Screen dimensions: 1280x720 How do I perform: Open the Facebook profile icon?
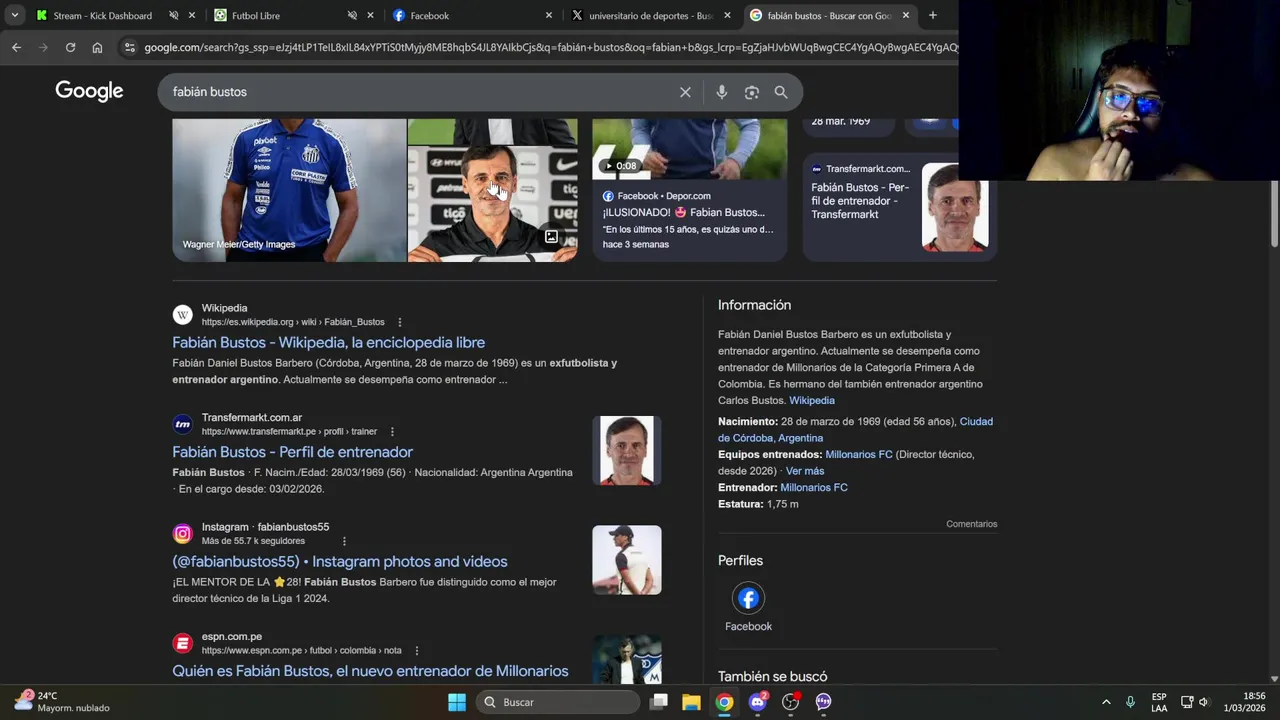(748, 598)
